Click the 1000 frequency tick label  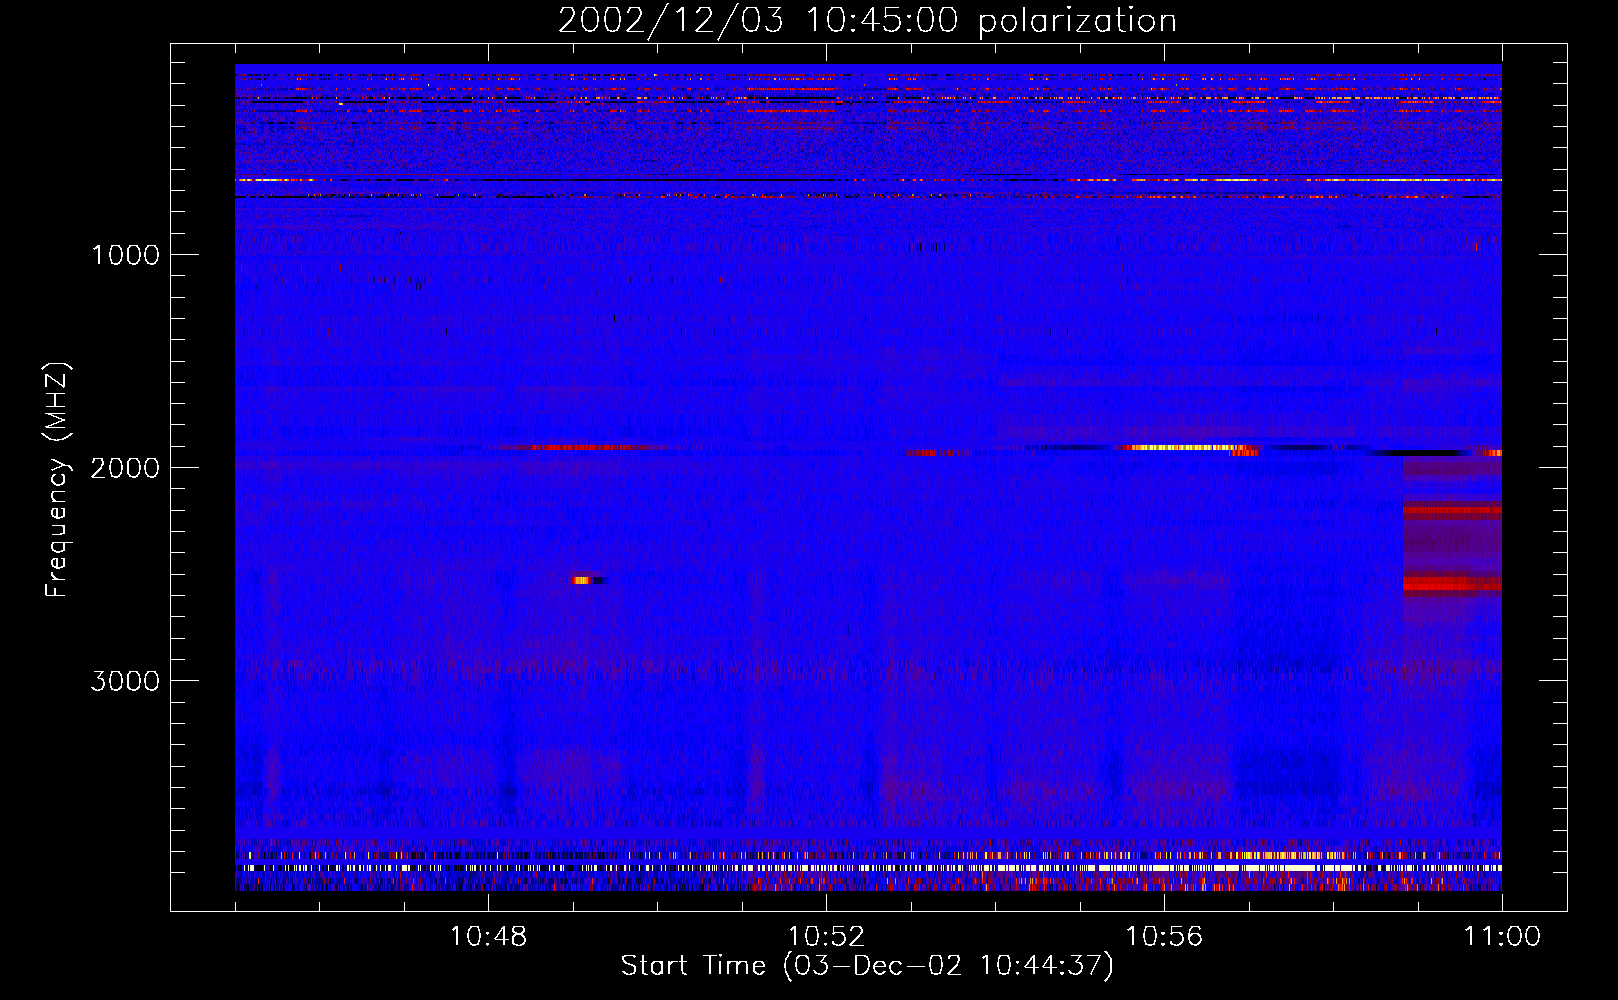point(125,255)
